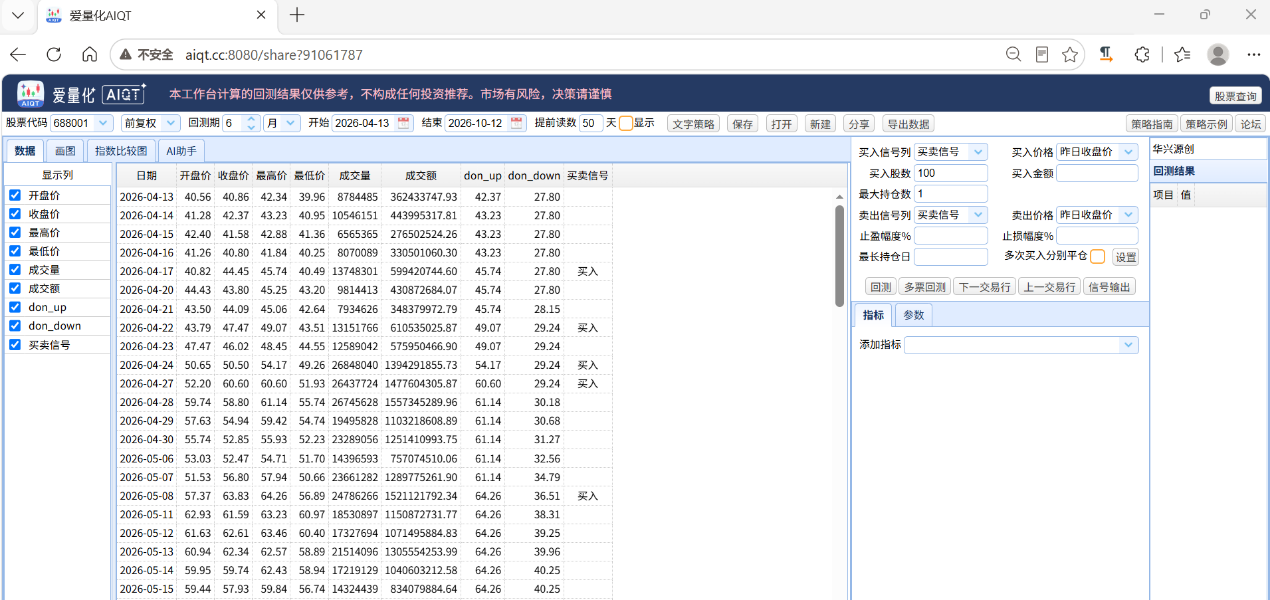The width and height of the screenshot is (1270, 600).
Task: Switch to the AI助手 tab
Action: tap(181, 151)
